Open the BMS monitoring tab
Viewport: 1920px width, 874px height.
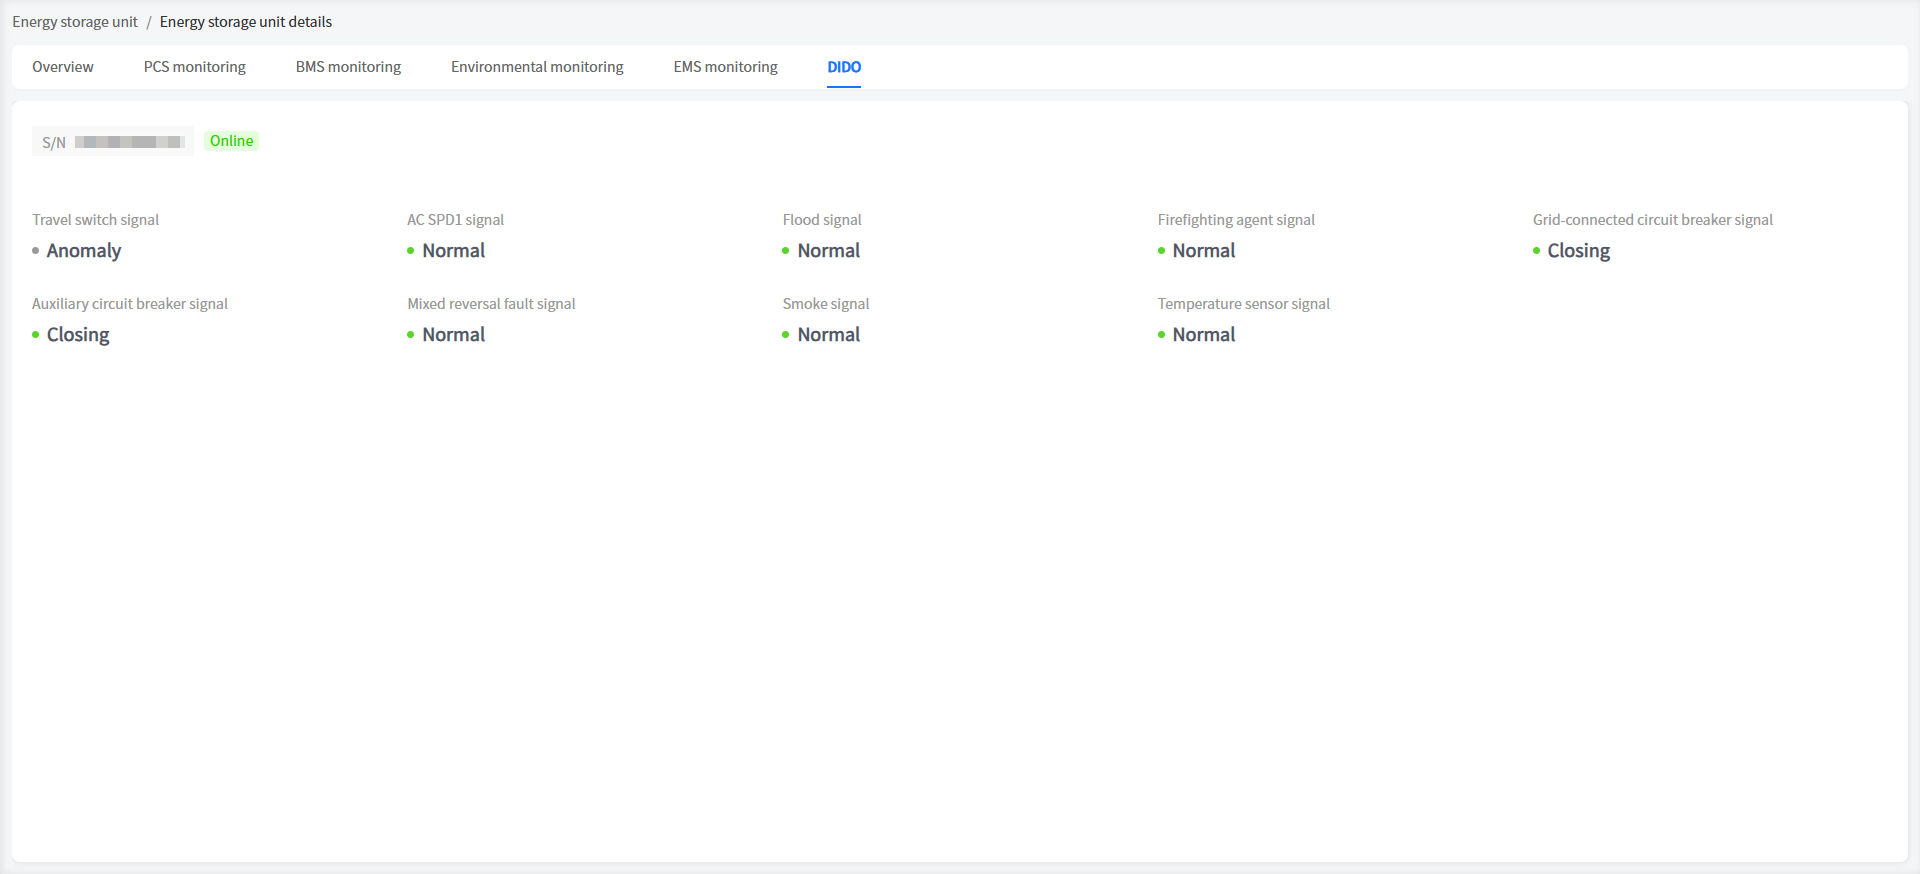348,67
